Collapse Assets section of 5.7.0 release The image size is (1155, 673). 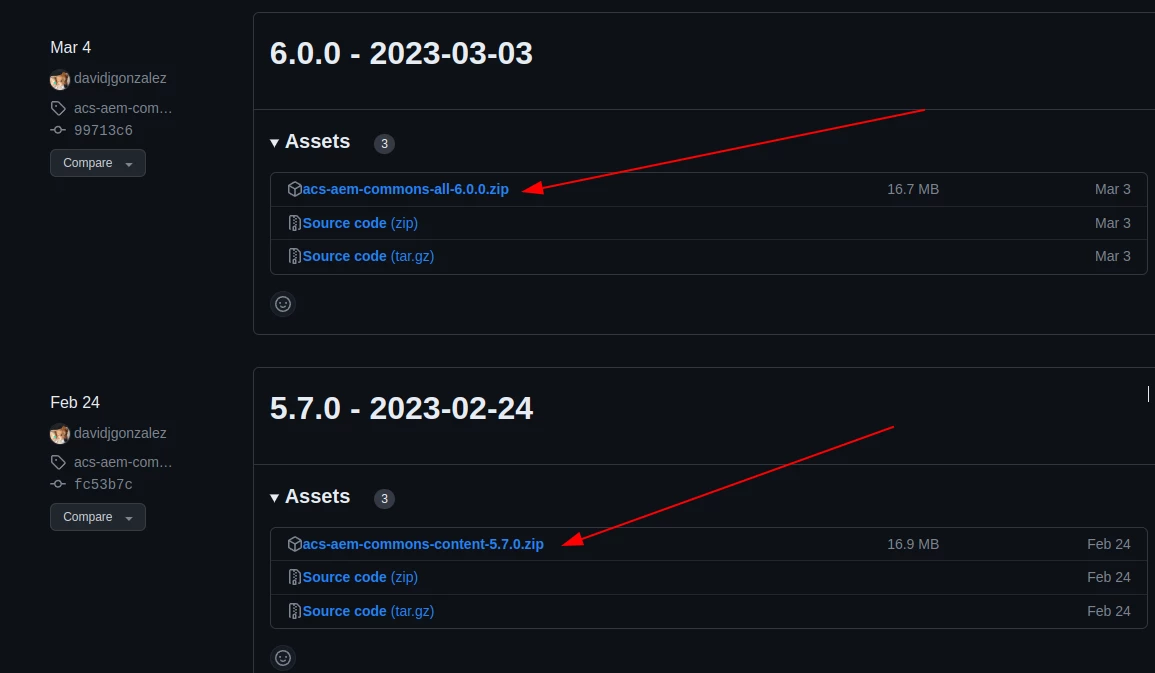coord(310,496)
